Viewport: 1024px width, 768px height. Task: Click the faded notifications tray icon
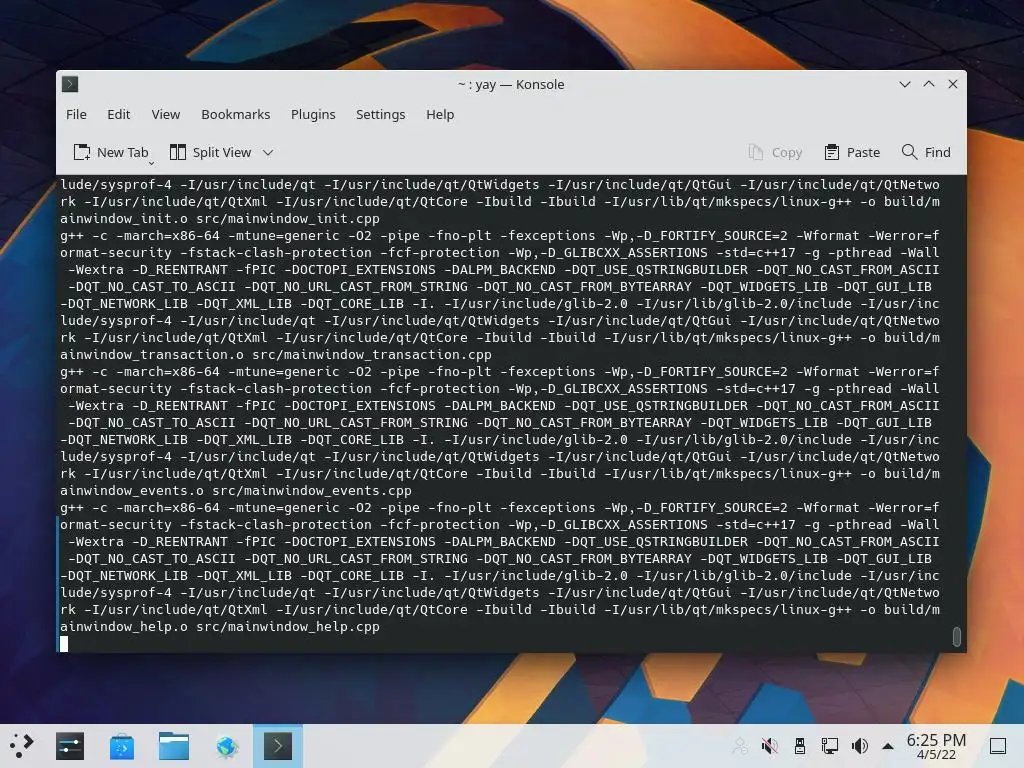pos(741,746)
